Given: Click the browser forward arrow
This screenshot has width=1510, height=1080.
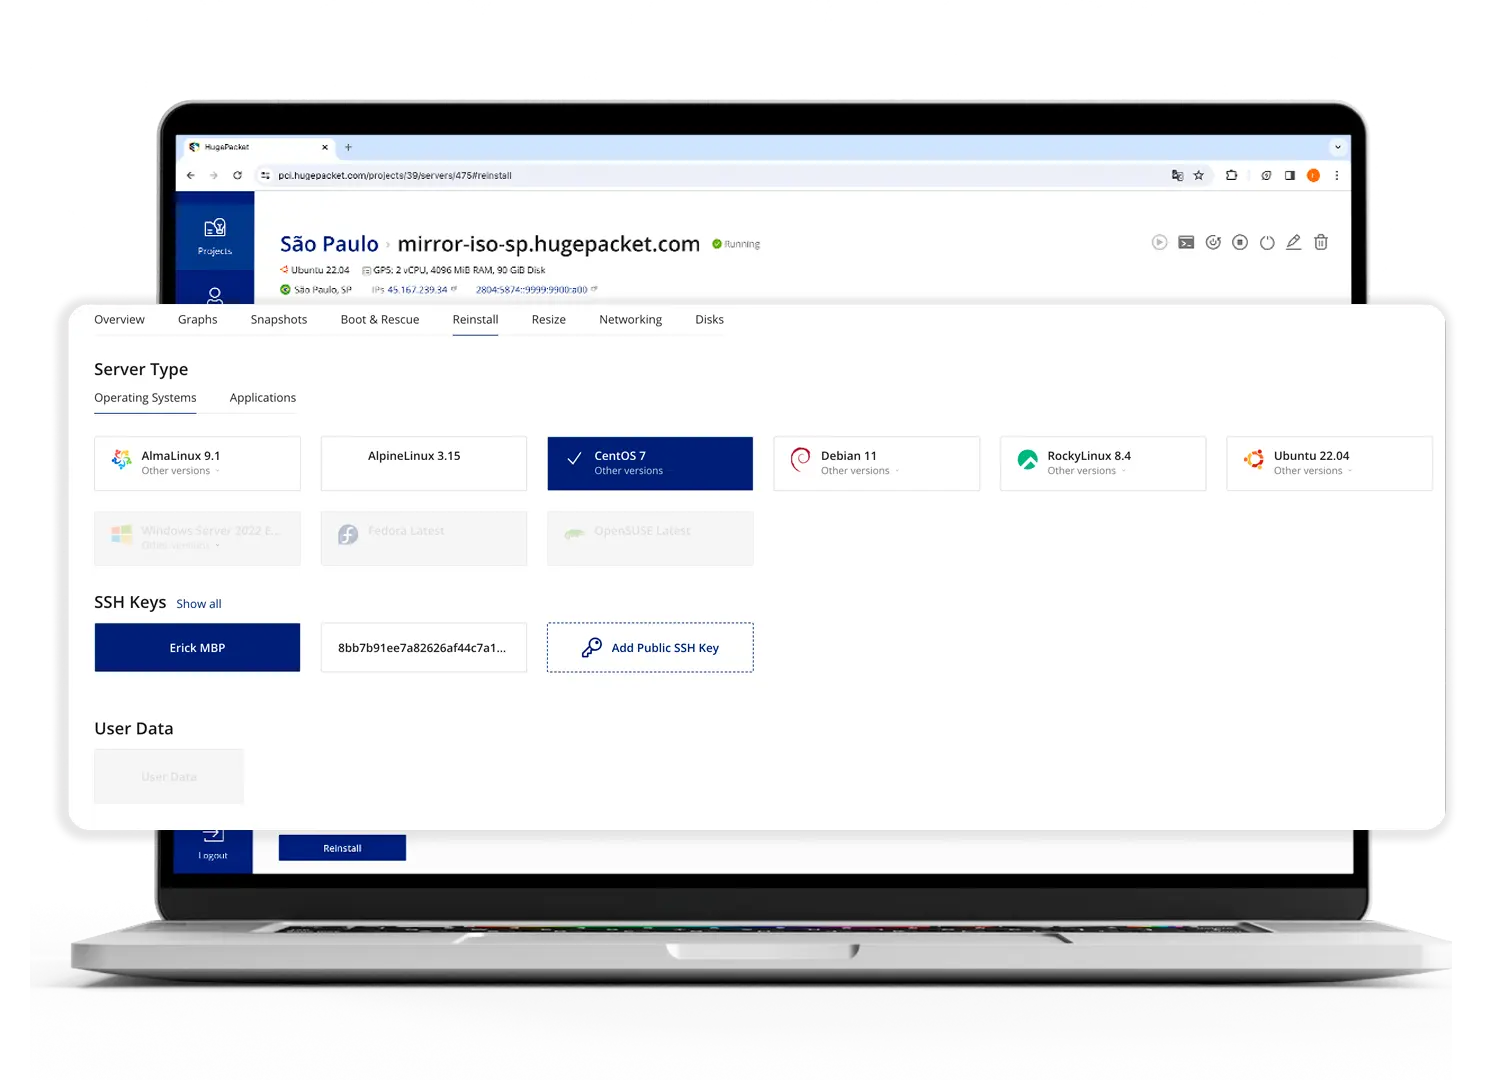Looking at the screenshot, I should [x=214, y=175].
